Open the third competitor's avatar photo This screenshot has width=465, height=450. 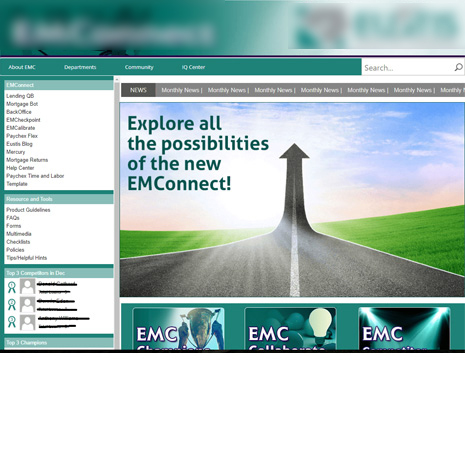[x=27, y=322]
